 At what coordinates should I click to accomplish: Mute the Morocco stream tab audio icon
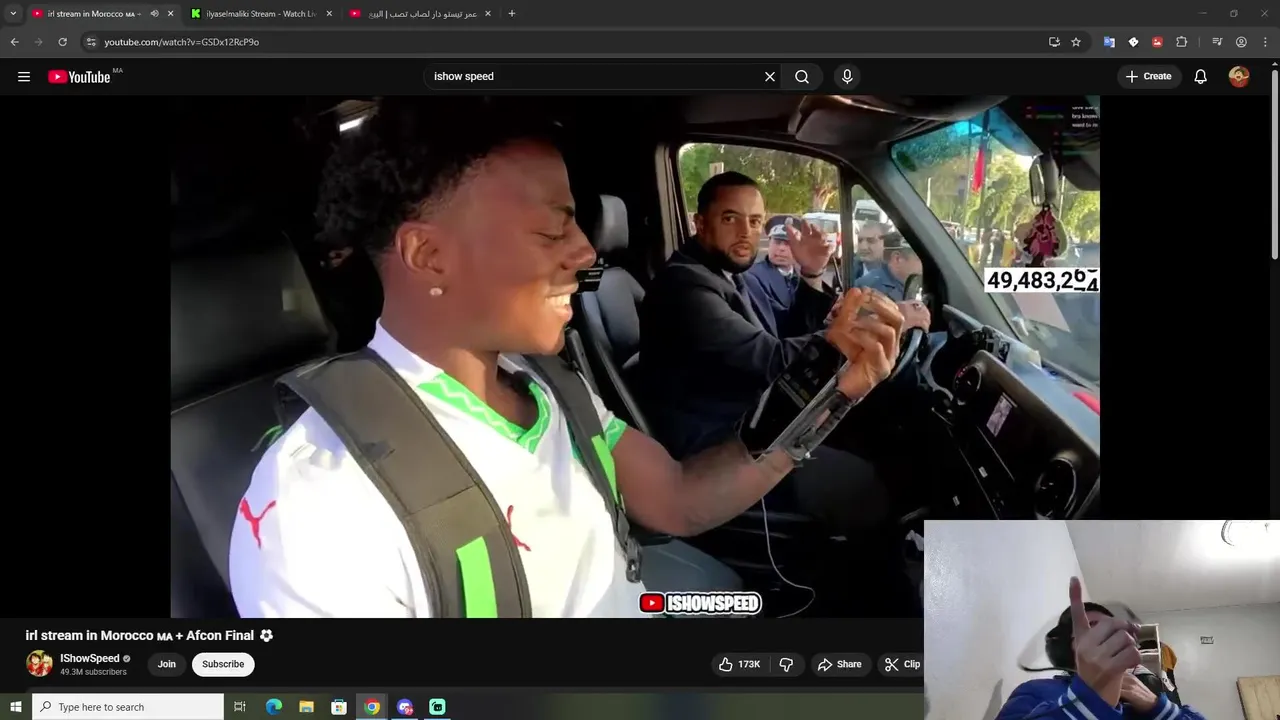(154, 14)
